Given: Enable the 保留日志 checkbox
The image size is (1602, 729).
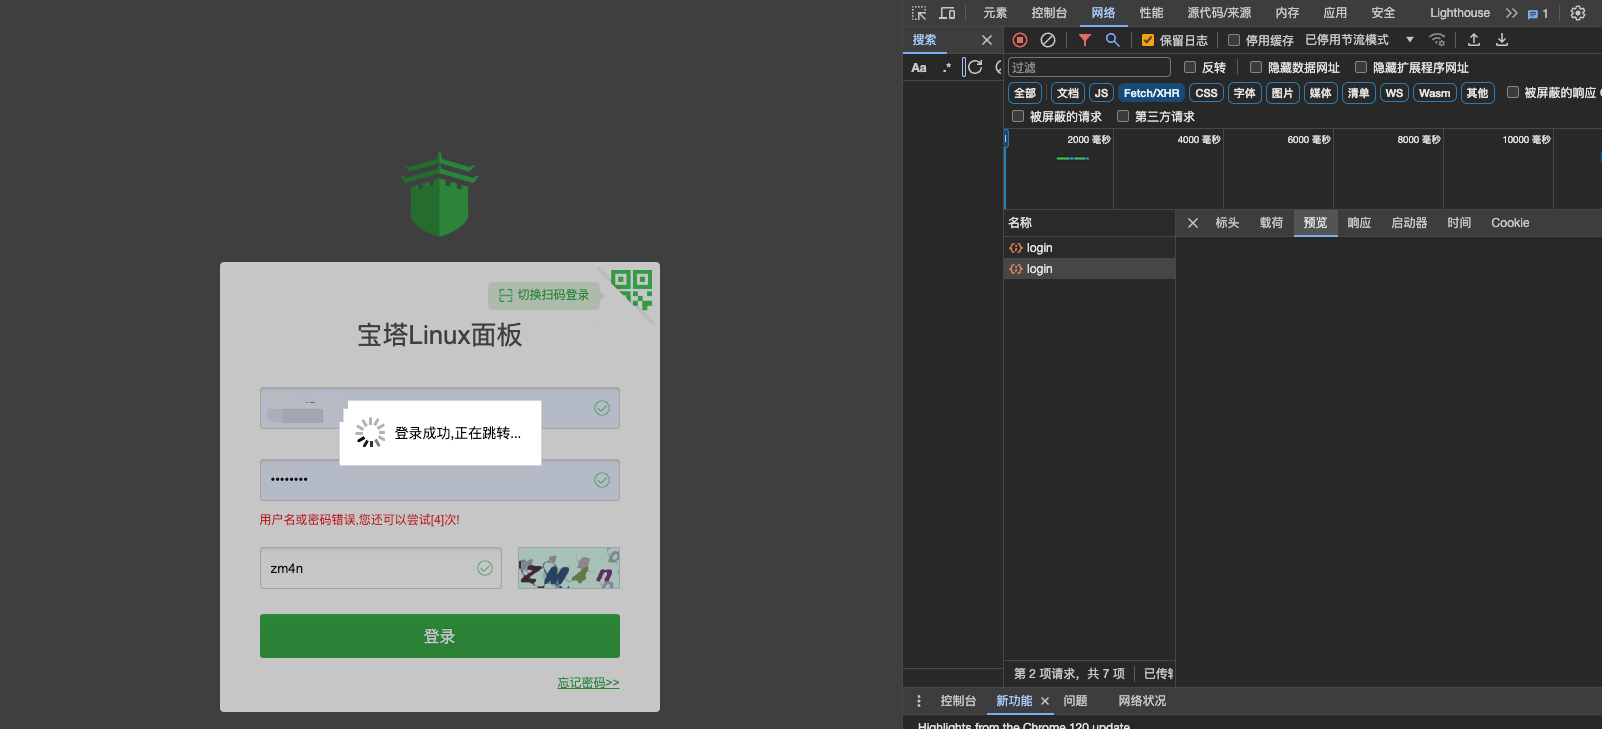Looking at the screenshot, I should pos(1148,40).
